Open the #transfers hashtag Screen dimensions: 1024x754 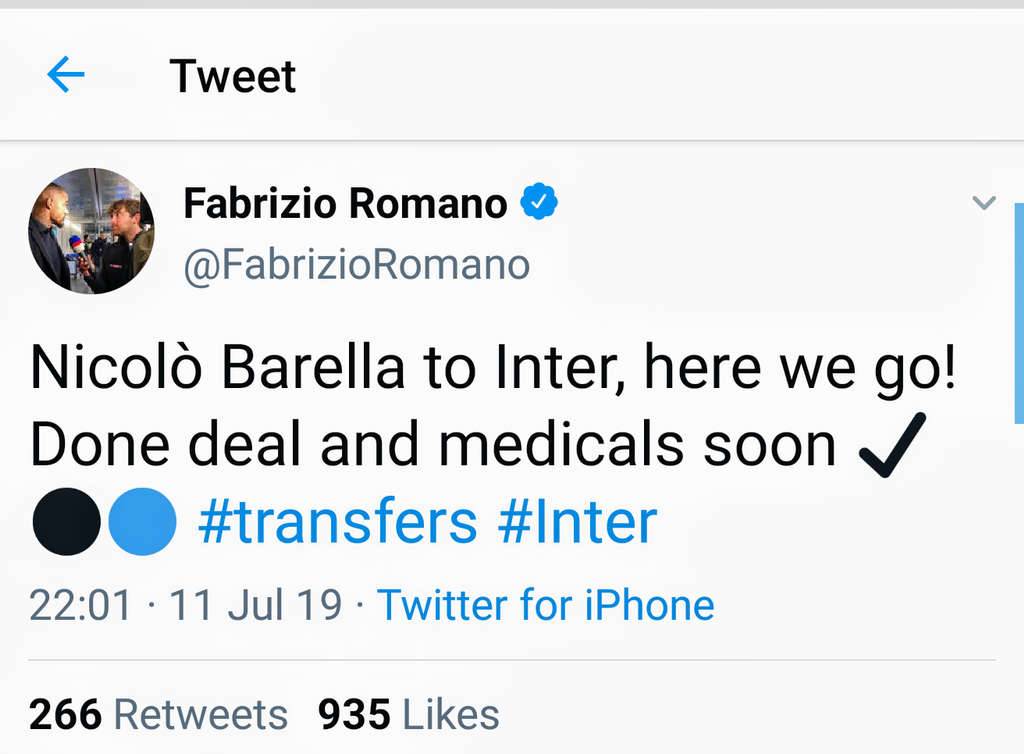338,522
